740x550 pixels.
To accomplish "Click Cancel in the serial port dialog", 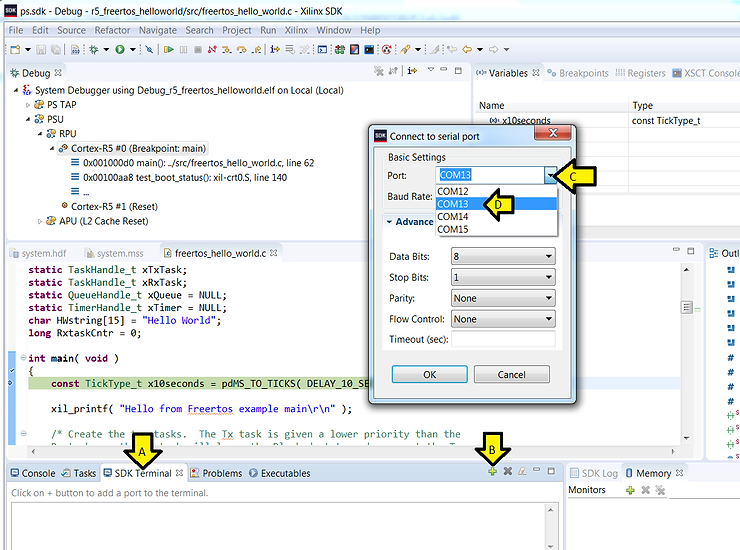I will pos(510,375).
